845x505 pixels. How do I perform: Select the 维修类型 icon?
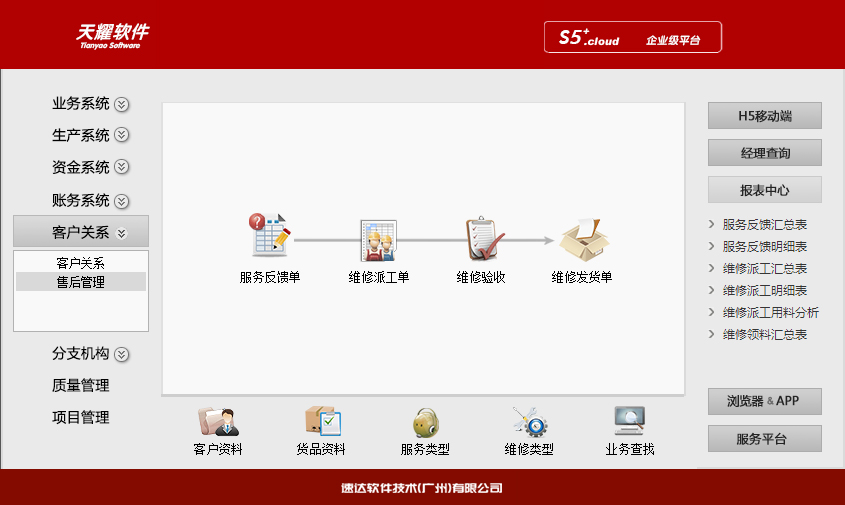[x=529, y=424]
